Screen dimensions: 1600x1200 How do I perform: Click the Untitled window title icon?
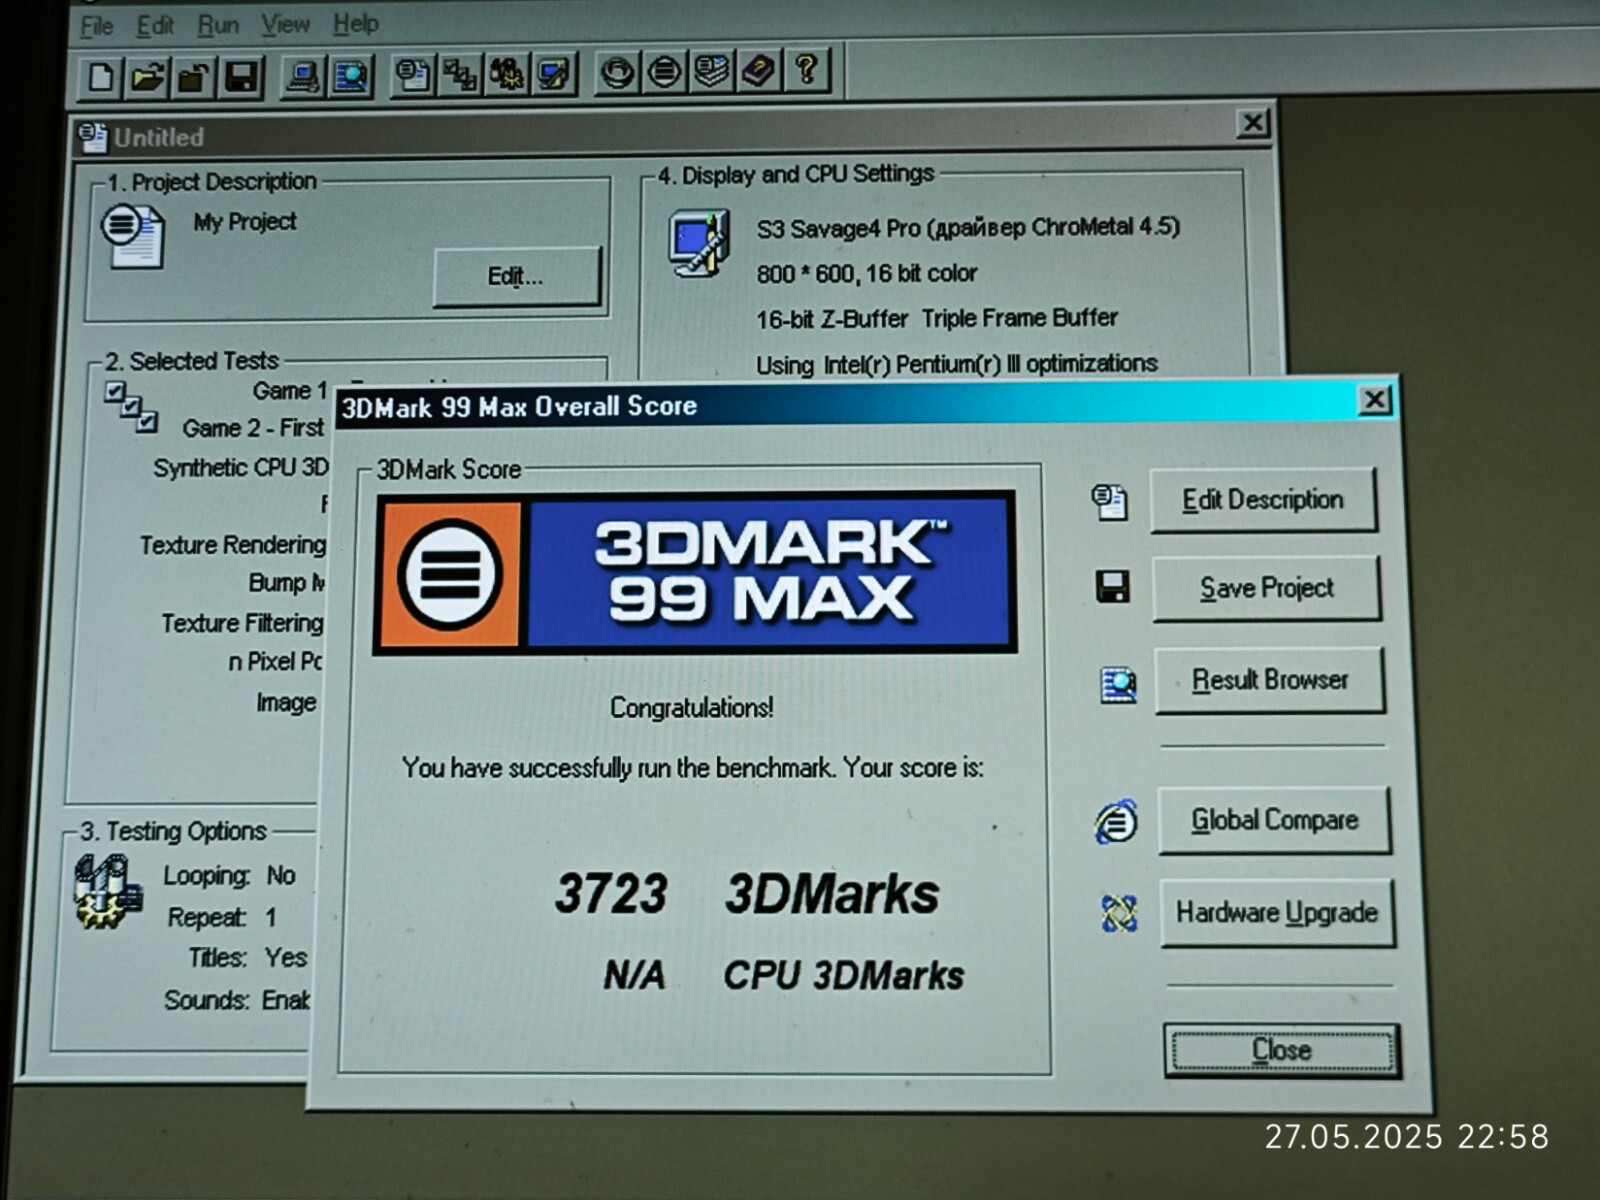93,138
